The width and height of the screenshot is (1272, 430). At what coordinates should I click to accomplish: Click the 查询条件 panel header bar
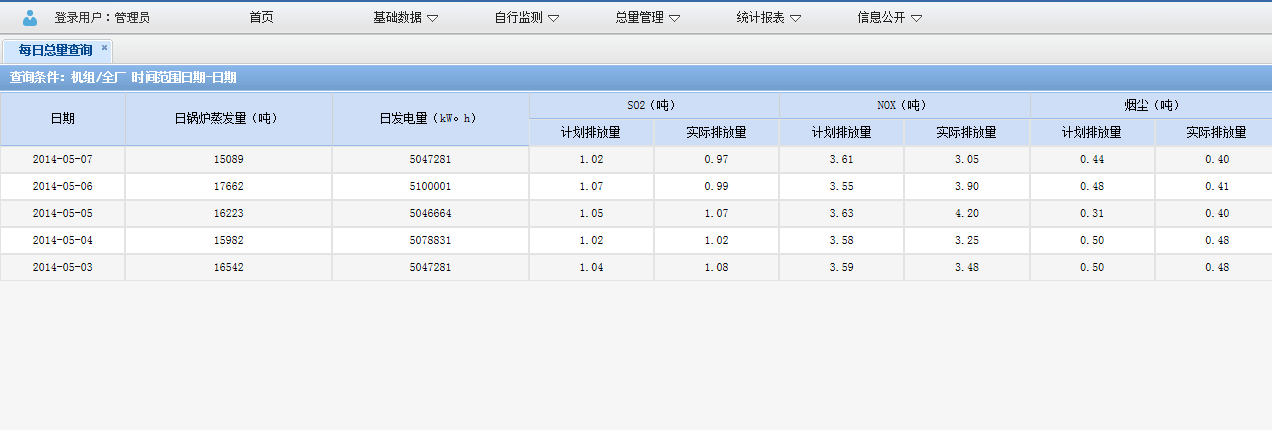point(636,78)
